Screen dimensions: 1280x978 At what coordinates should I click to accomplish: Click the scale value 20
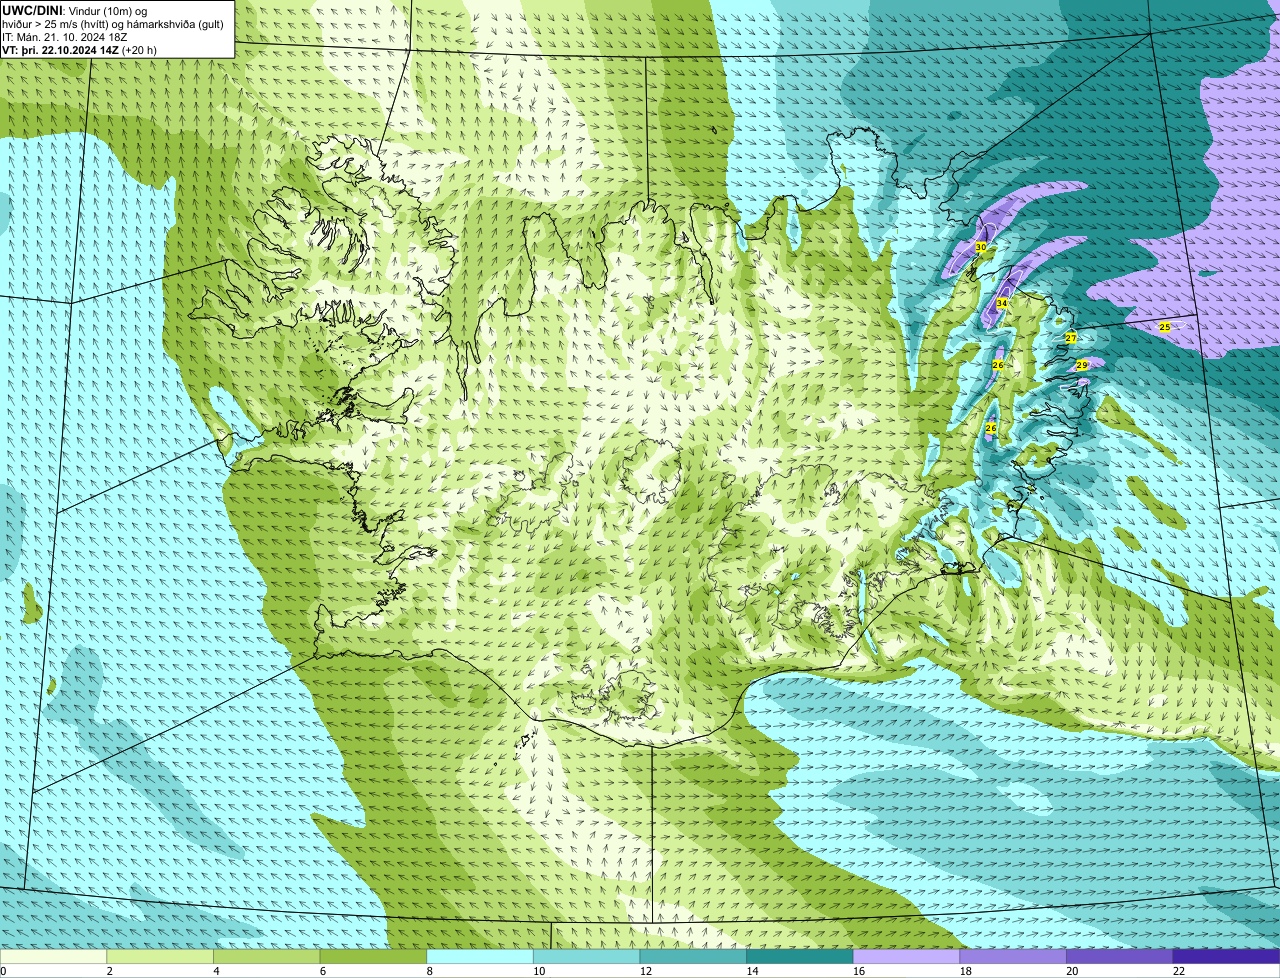pyautogui.click(x=1072, y=970)
